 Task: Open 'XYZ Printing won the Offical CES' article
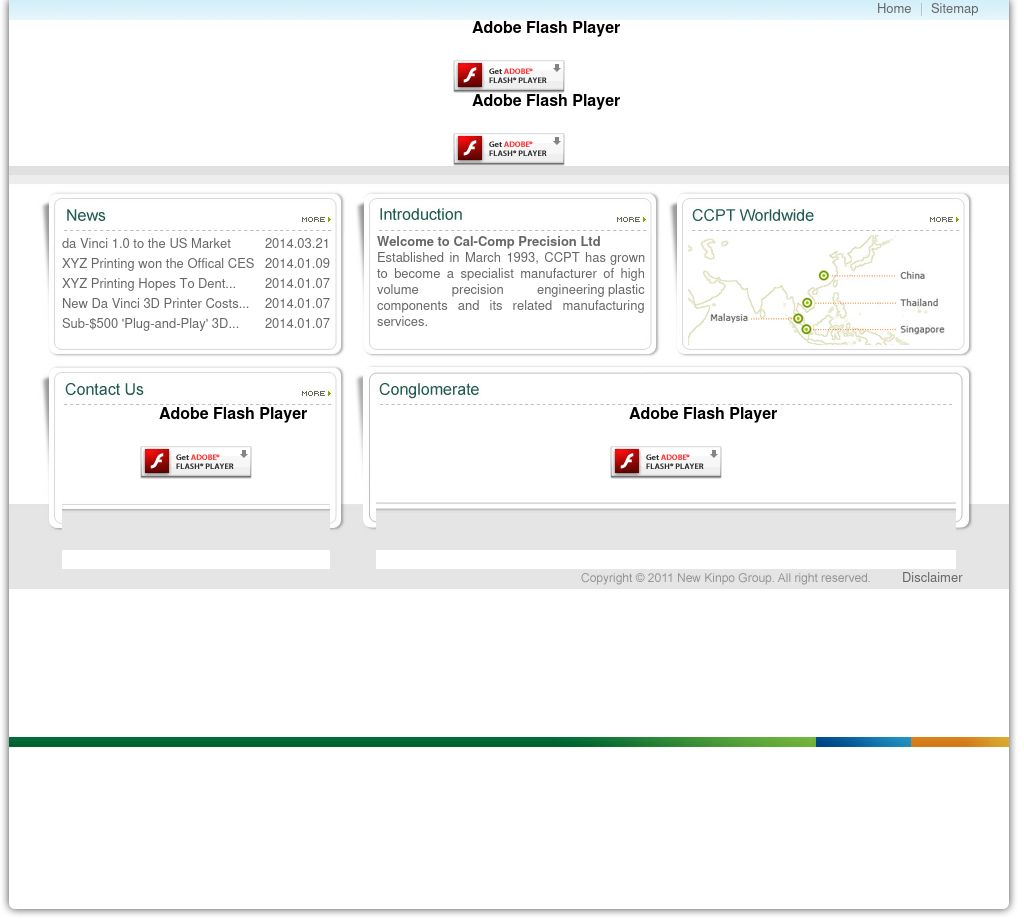tap(158, 264)
